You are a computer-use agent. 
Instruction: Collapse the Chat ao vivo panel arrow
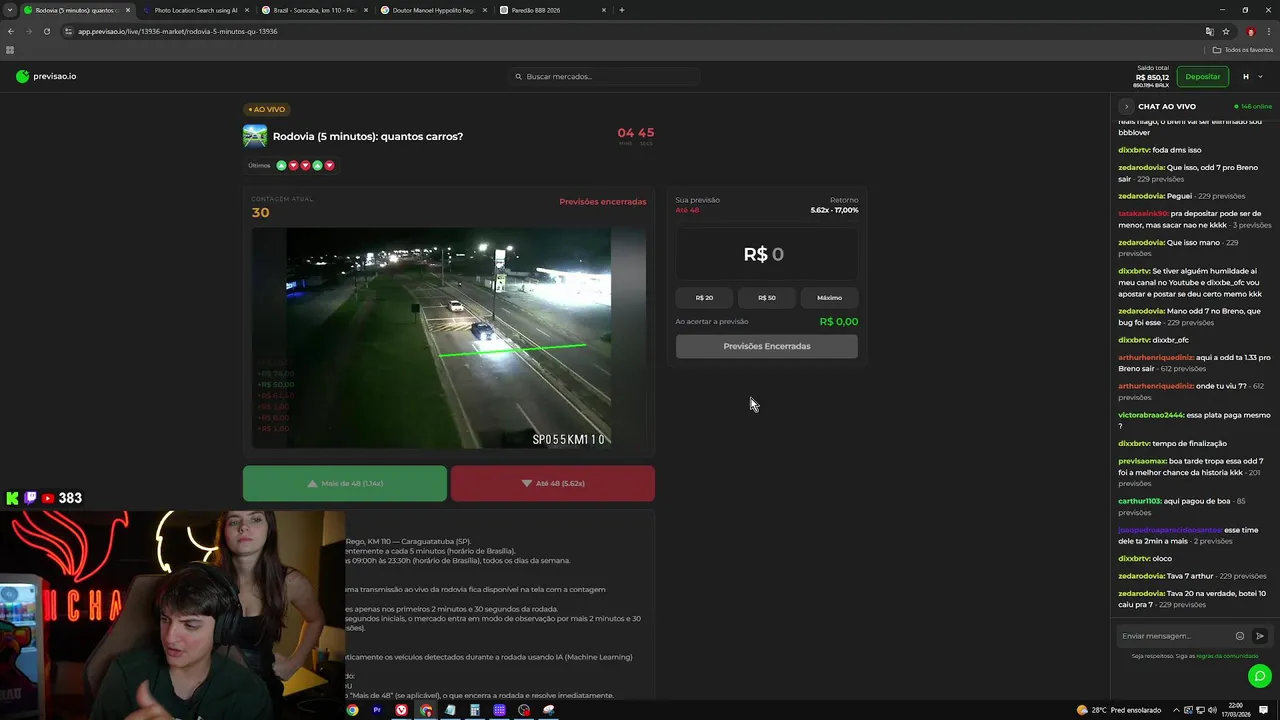(x=1126, y=106)
